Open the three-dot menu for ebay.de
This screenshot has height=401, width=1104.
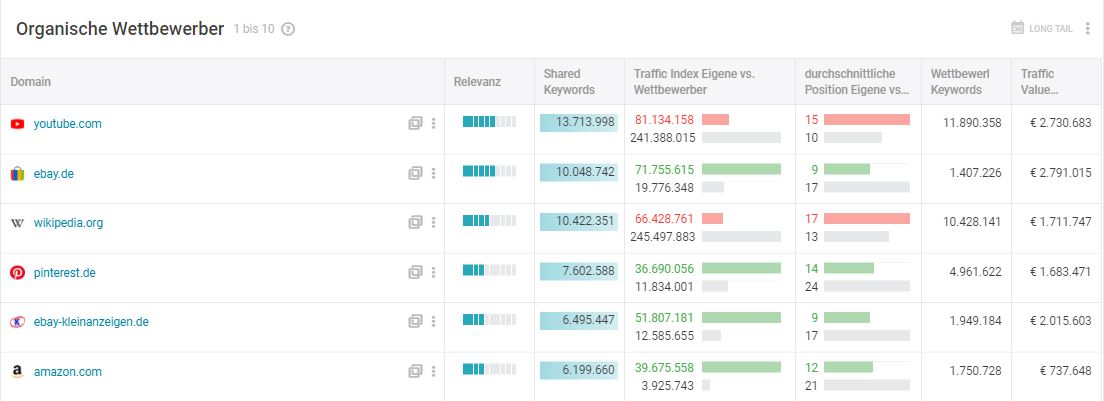click(x=433, y=173)
